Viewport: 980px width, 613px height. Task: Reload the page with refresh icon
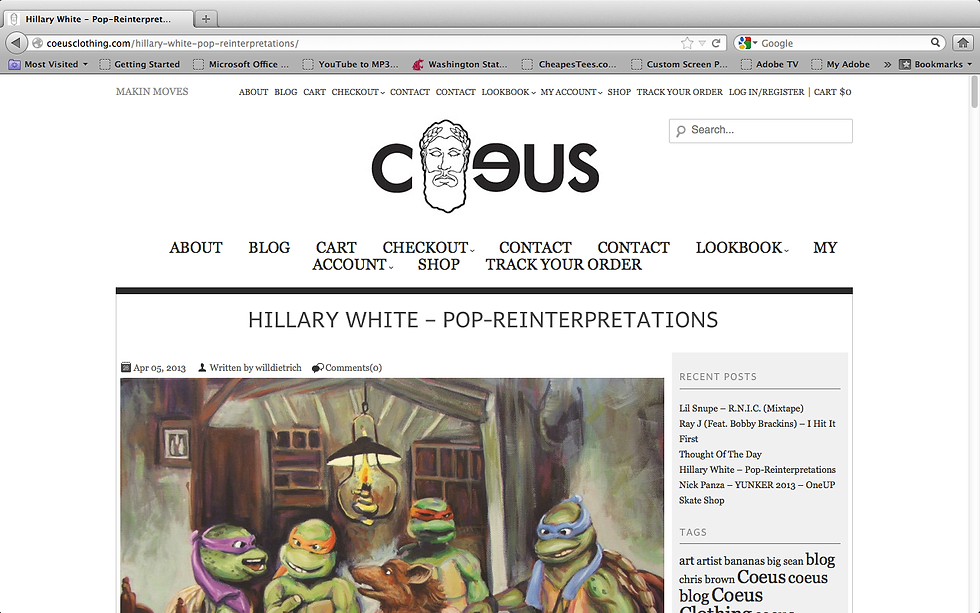[716, 43]
